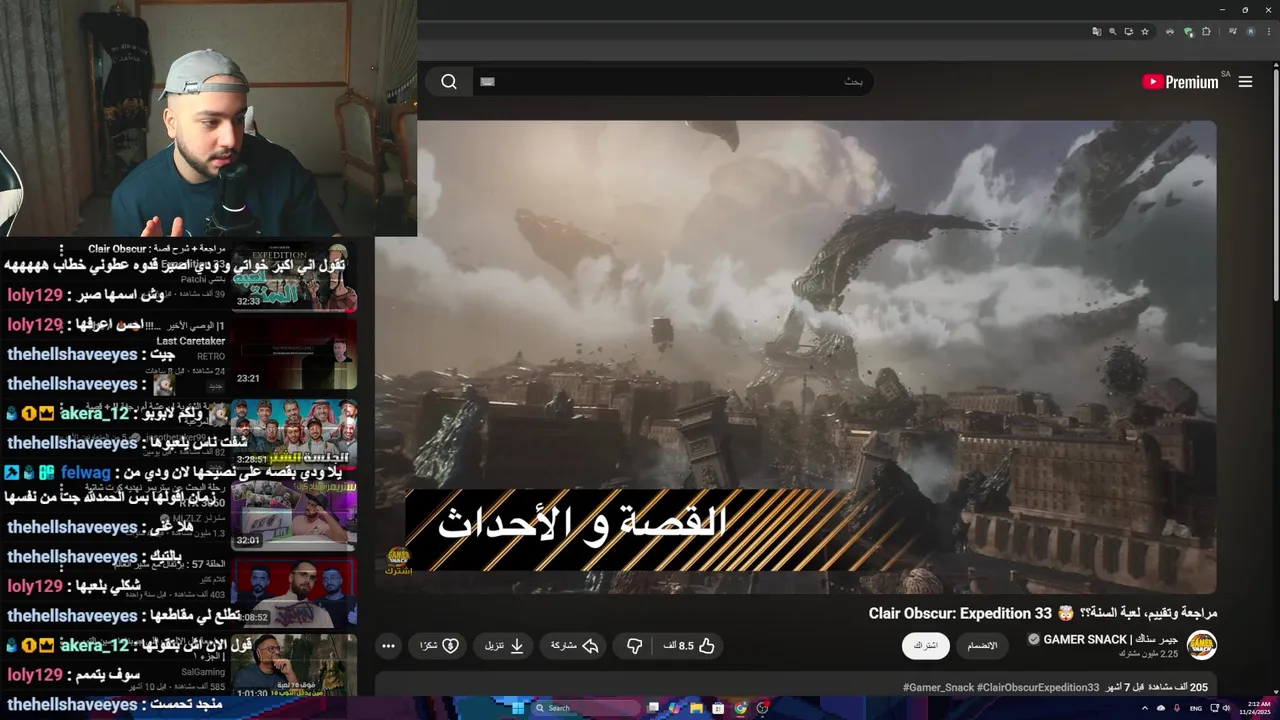Image resolution: width=1280 pixels, height=720 pixels.
Task: Open the GAMER SNACK channel avatar
Action: [1201, 645]
